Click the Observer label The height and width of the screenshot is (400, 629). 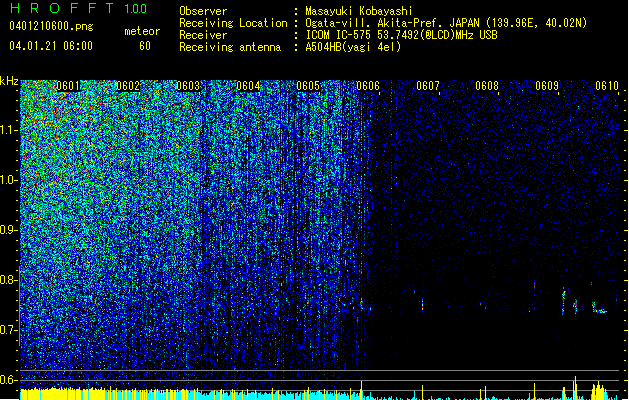coord(203,11)
